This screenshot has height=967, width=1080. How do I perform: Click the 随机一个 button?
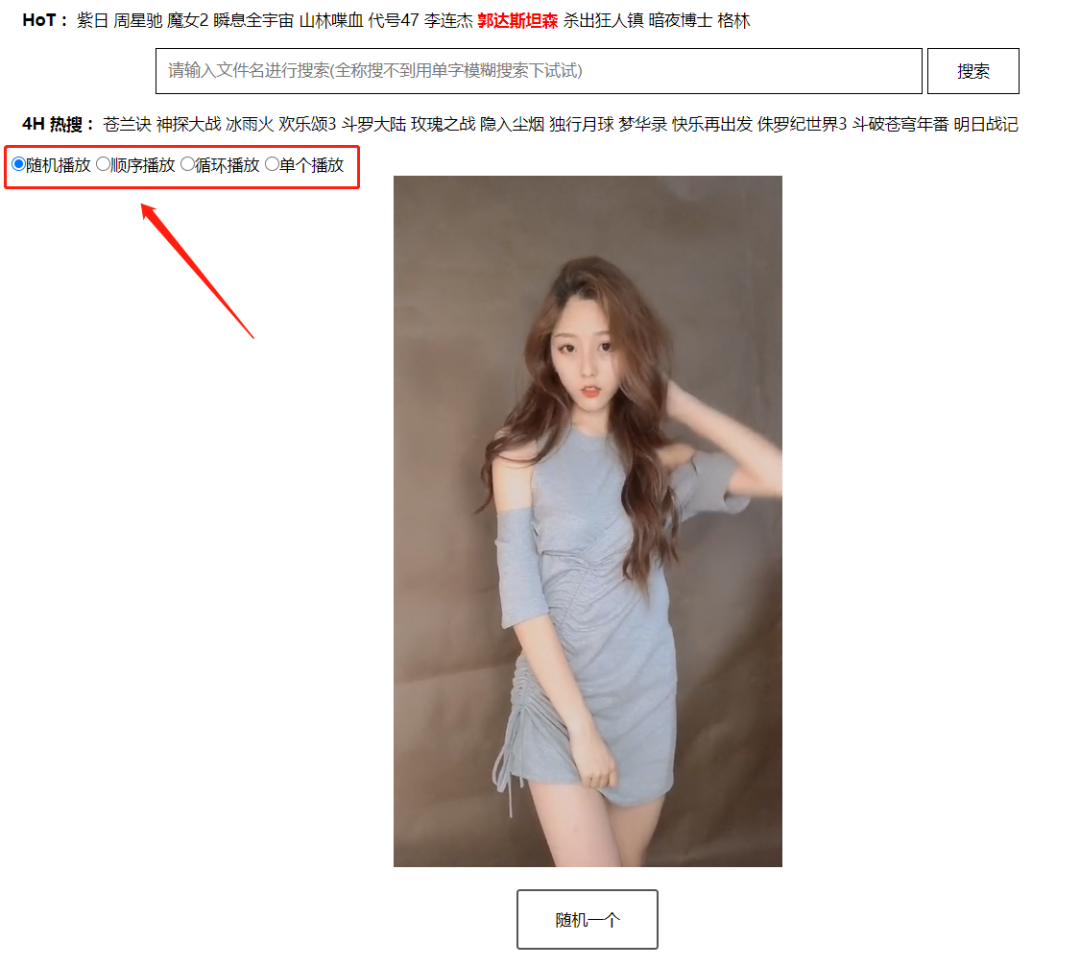(x=588, y=919)
